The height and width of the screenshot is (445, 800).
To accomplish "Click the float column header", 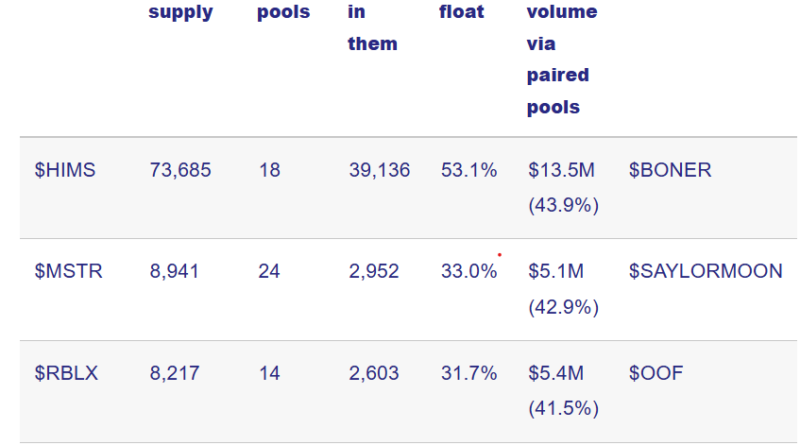I will 461,11.
